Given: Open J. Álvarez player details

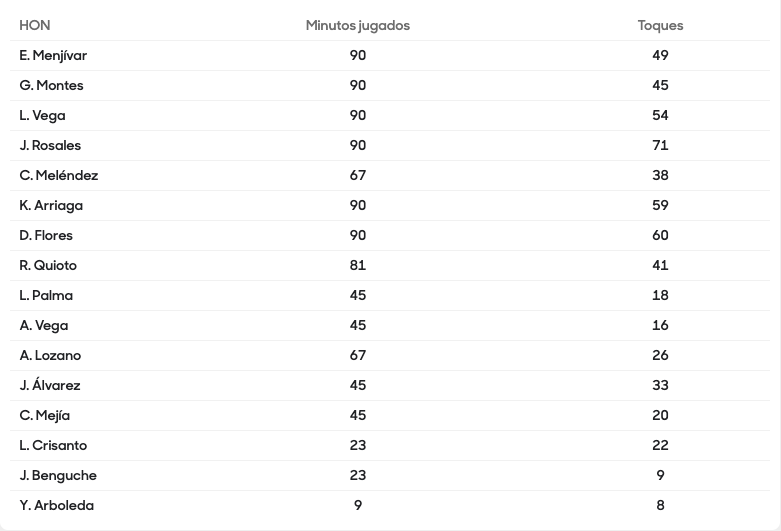Looking at the screenshot, I should [x=50, y=385].
